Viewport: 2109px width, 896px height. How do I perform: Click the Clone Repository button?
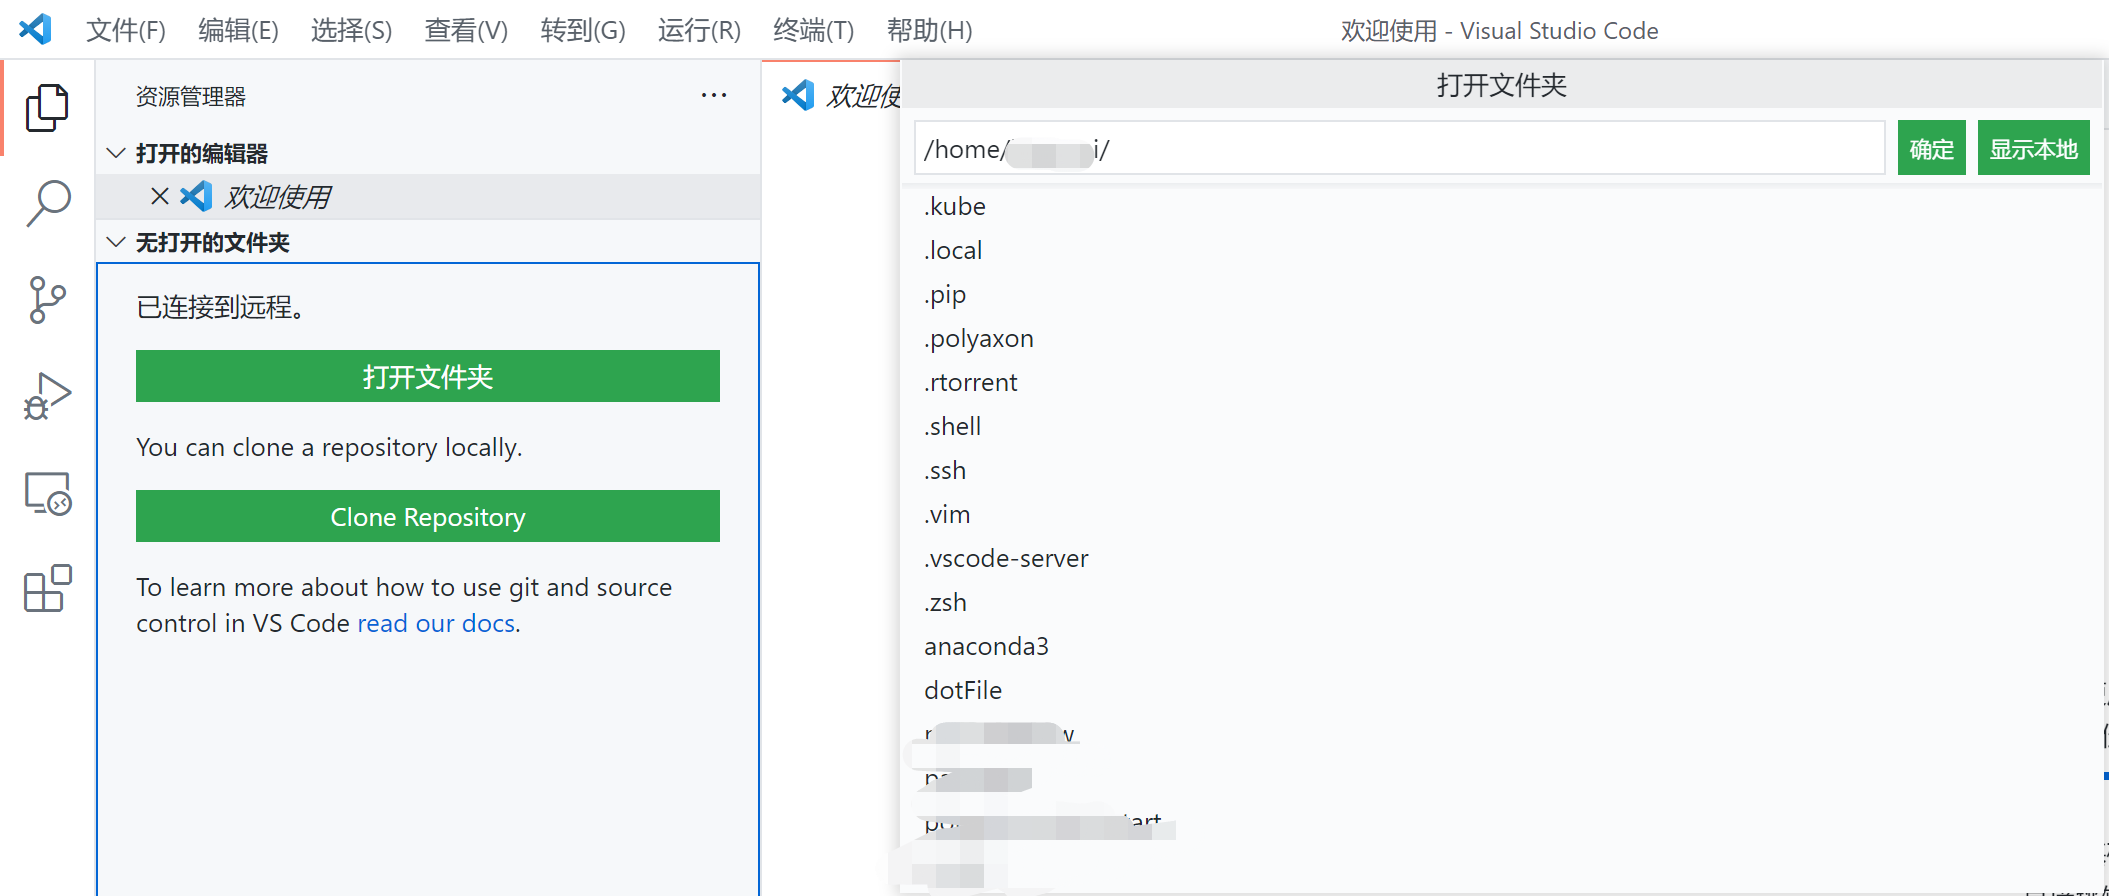click(428, 516)
